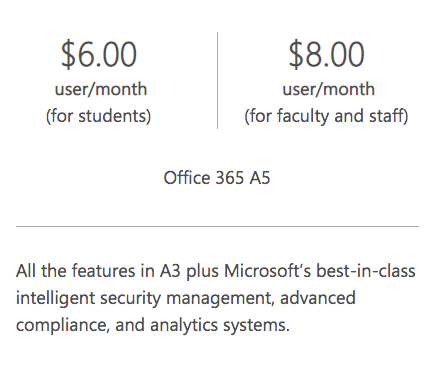Click the vertical divider between the prices
The image size is (440, 370).
217,80
